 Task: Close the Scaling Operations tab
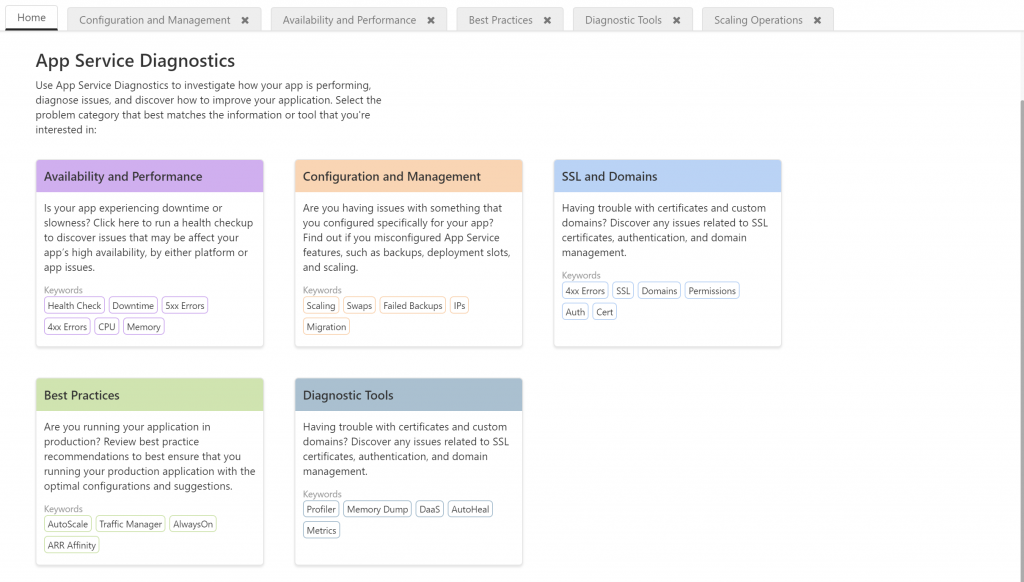(817, 20)
